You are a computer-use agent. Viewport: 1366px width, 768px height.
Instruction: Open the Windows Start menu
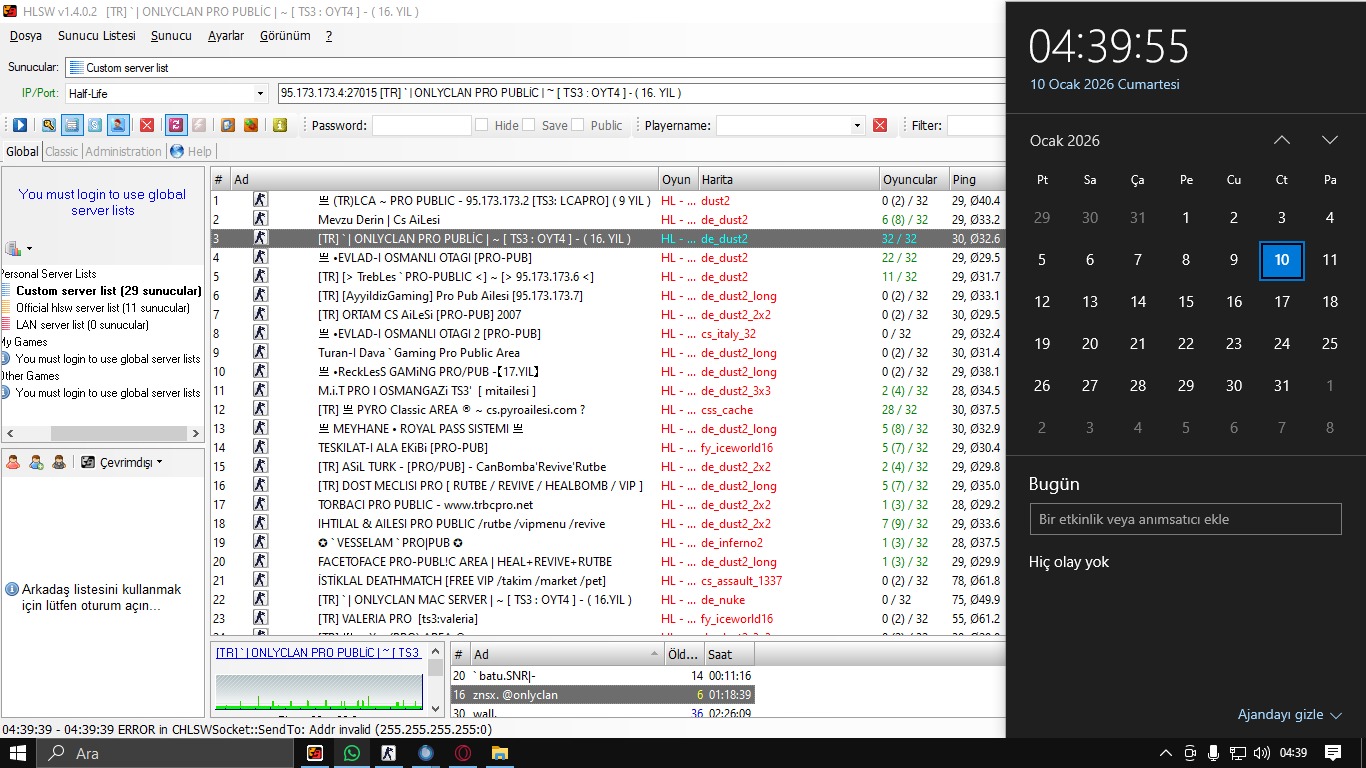tap(18, 753)
